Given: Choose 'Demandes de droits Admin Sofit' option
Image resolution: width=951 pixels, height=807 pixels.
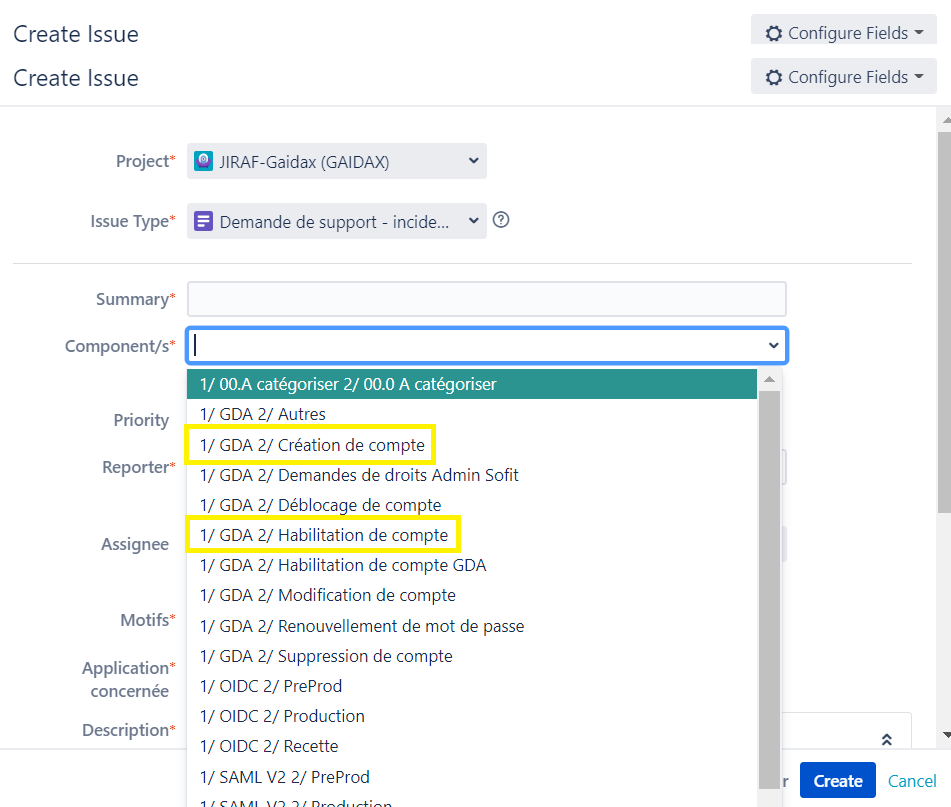Looking at the screenshot, I should [x=472, y=475].
